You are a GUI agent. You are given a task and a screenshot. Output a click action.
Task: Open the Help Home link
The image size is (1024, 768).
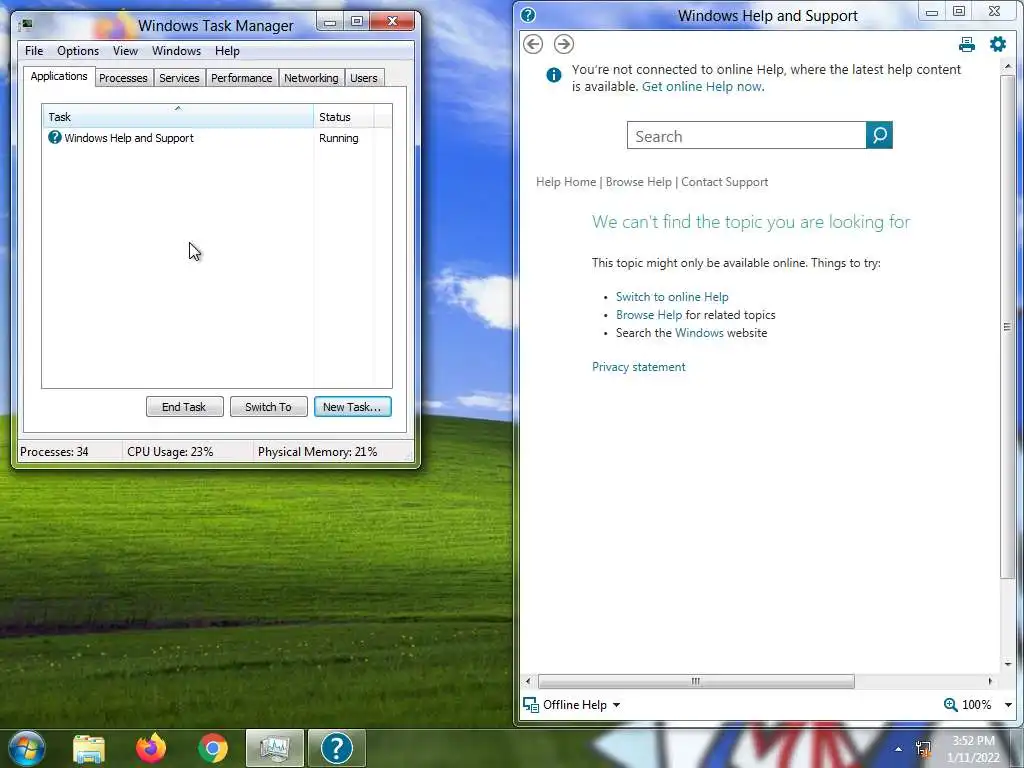[566, 182]
